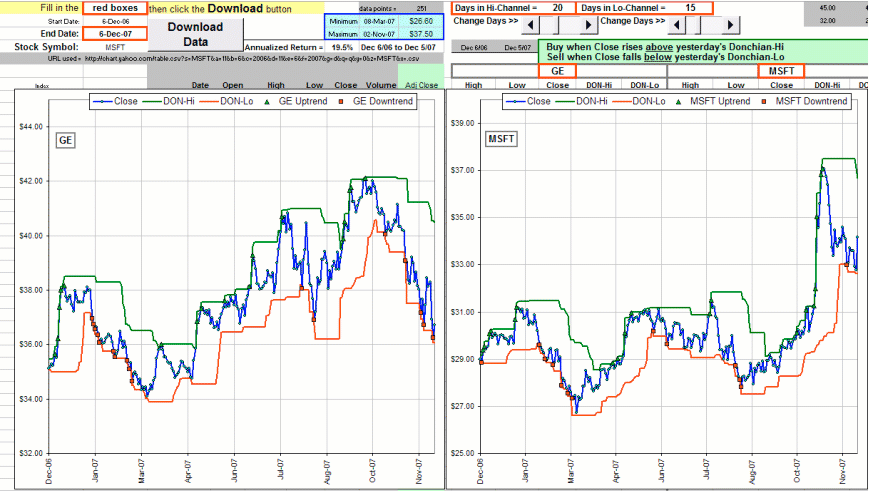Select the green Adj Close column header
This screenshot has height=491, width=869.
pos(421,85)
